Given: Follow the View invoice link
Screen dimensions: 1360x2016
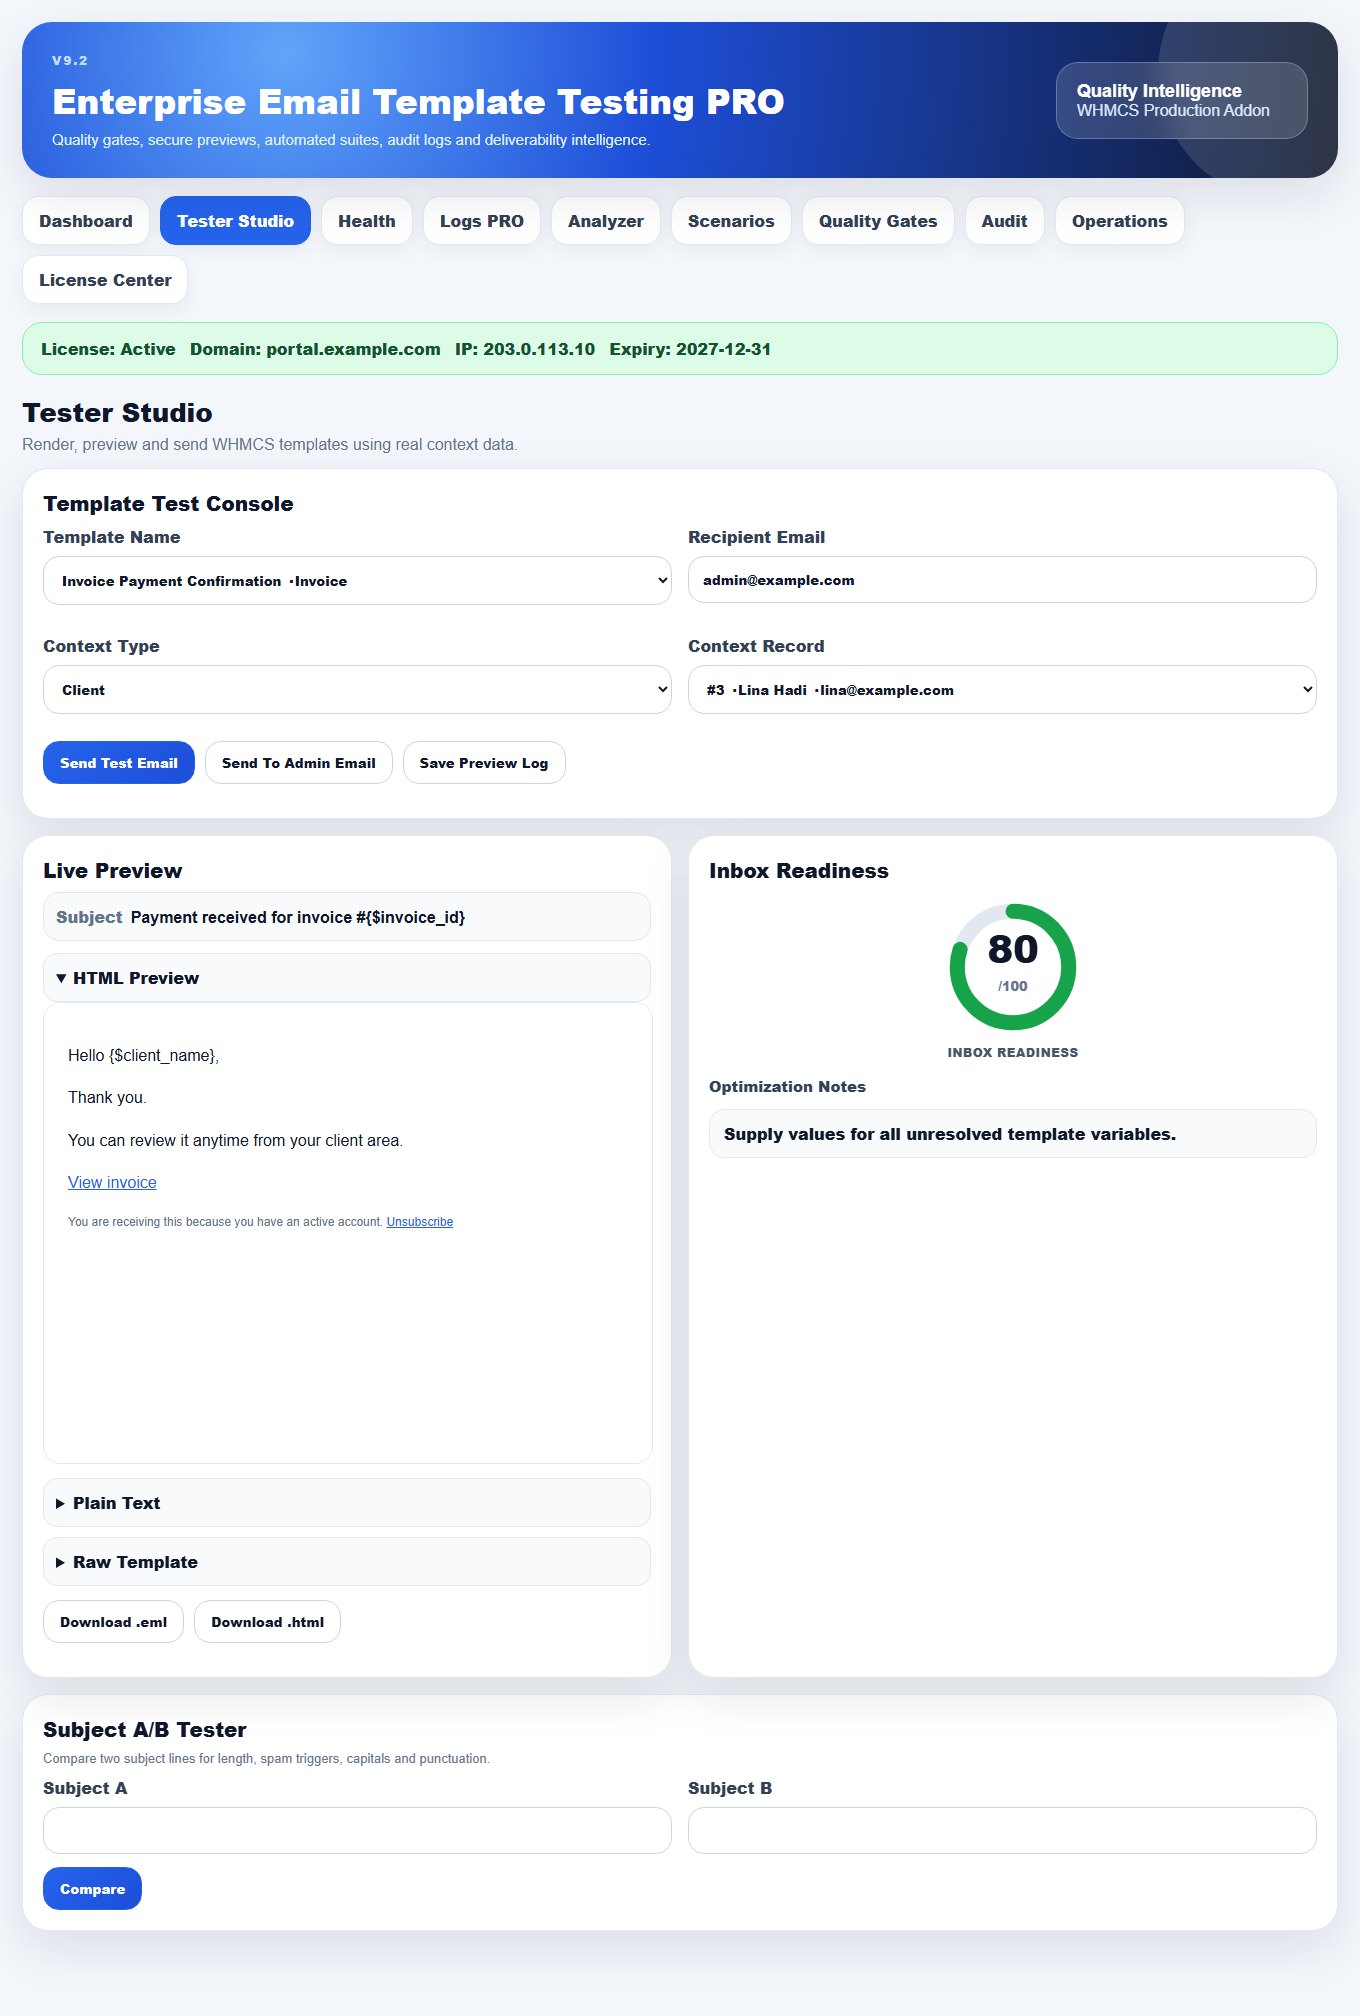Looking at the screenshot, I should pos(112,1183).
